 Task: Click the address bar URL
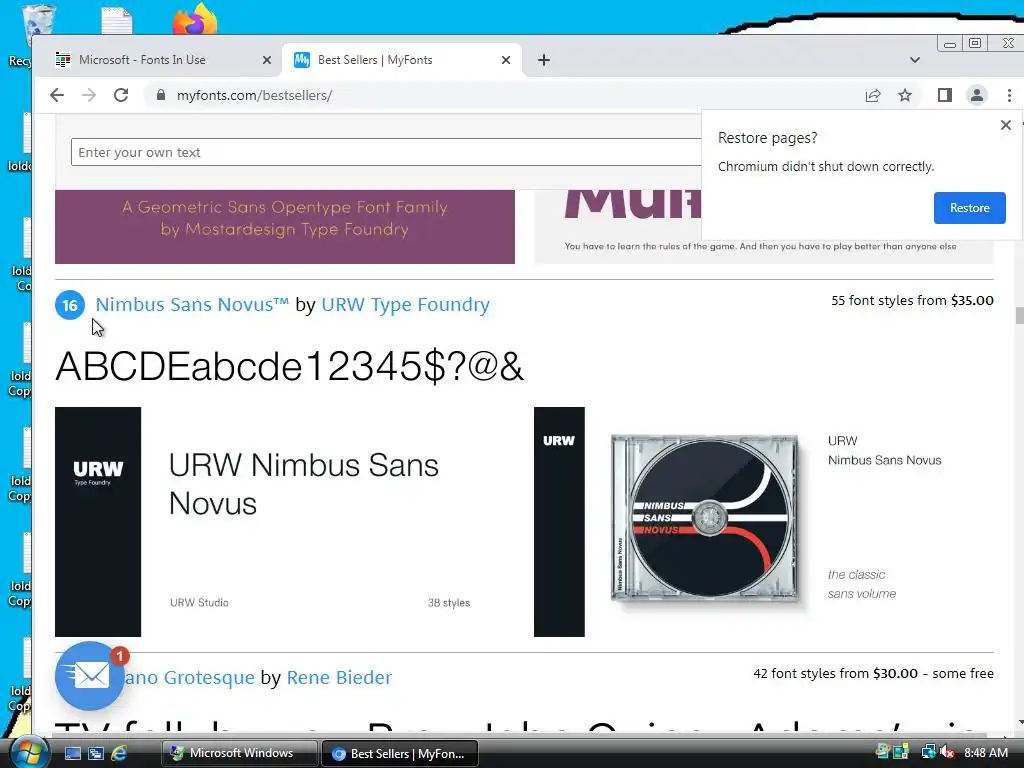pyautogui.click(x=255, y=95)
